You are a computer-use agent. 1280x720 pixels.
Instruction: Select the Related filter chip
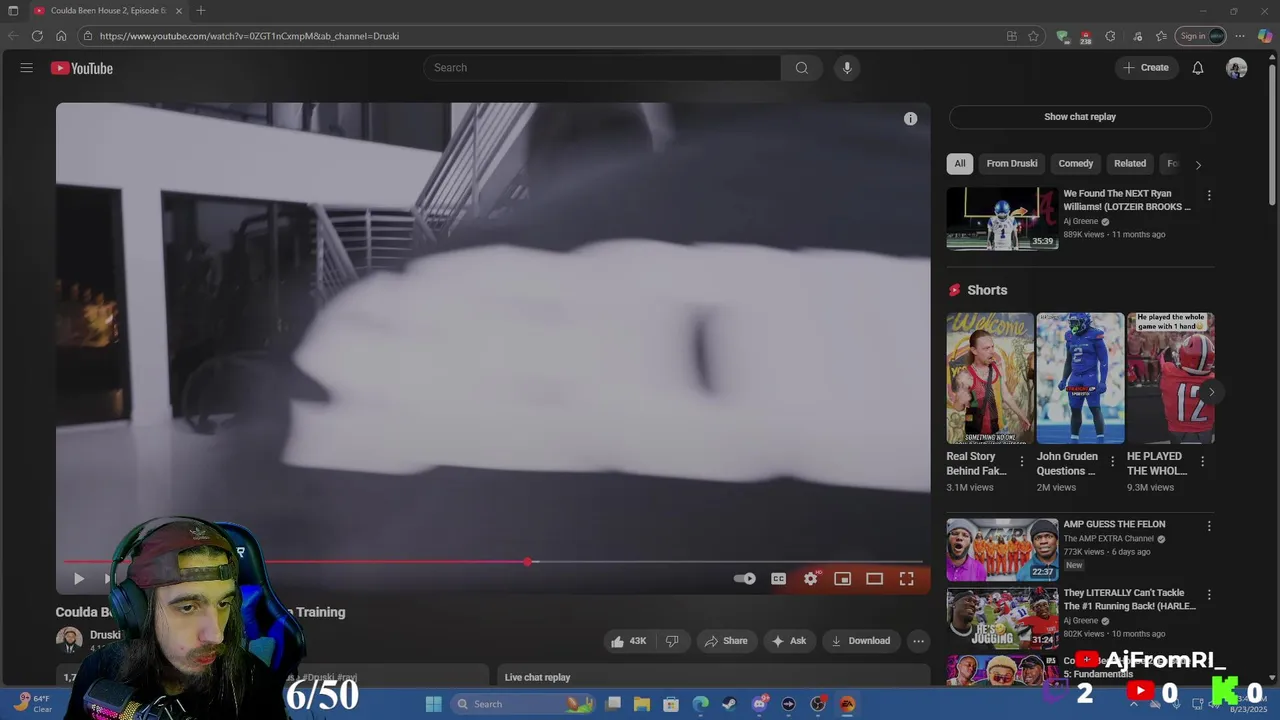point(1130,164)
